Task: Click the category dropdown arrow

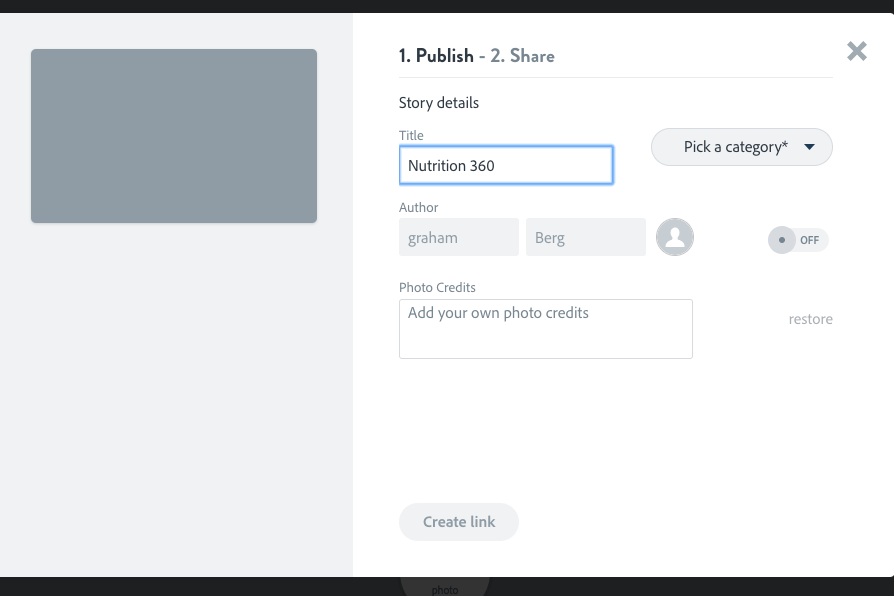Action: (809, 147)
